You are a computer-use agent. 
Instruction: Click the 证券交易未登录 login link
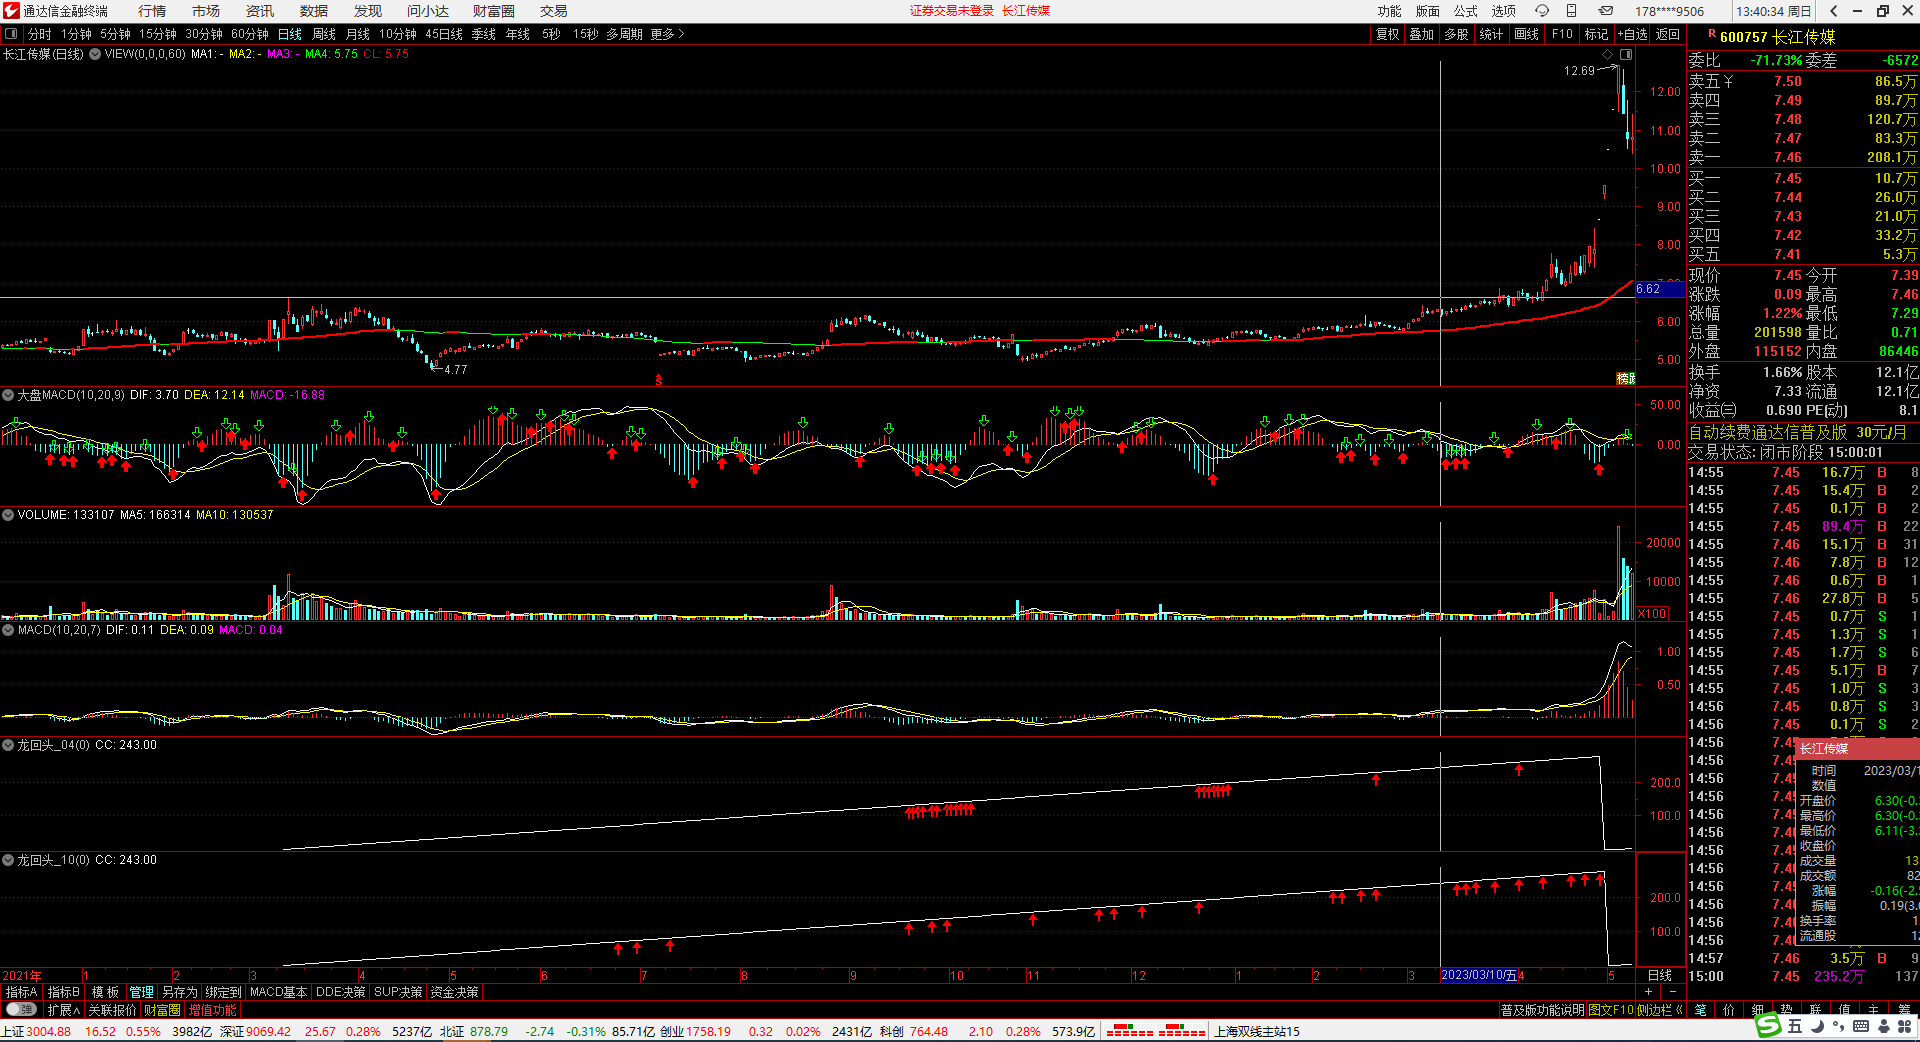952,11
